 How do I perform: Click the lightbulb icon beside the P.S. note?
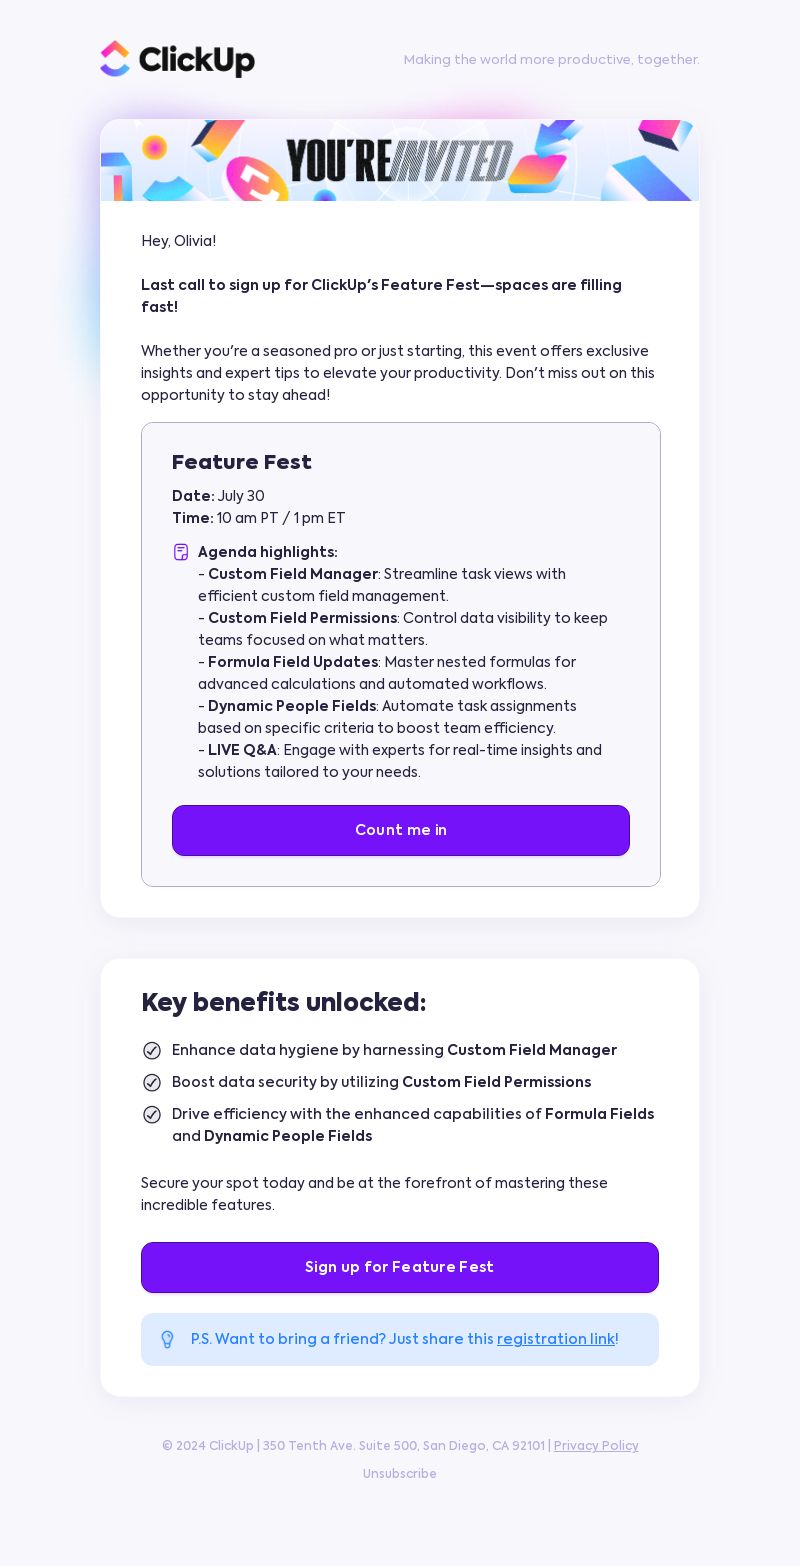pyautogui.click(x=167, y=1339)
